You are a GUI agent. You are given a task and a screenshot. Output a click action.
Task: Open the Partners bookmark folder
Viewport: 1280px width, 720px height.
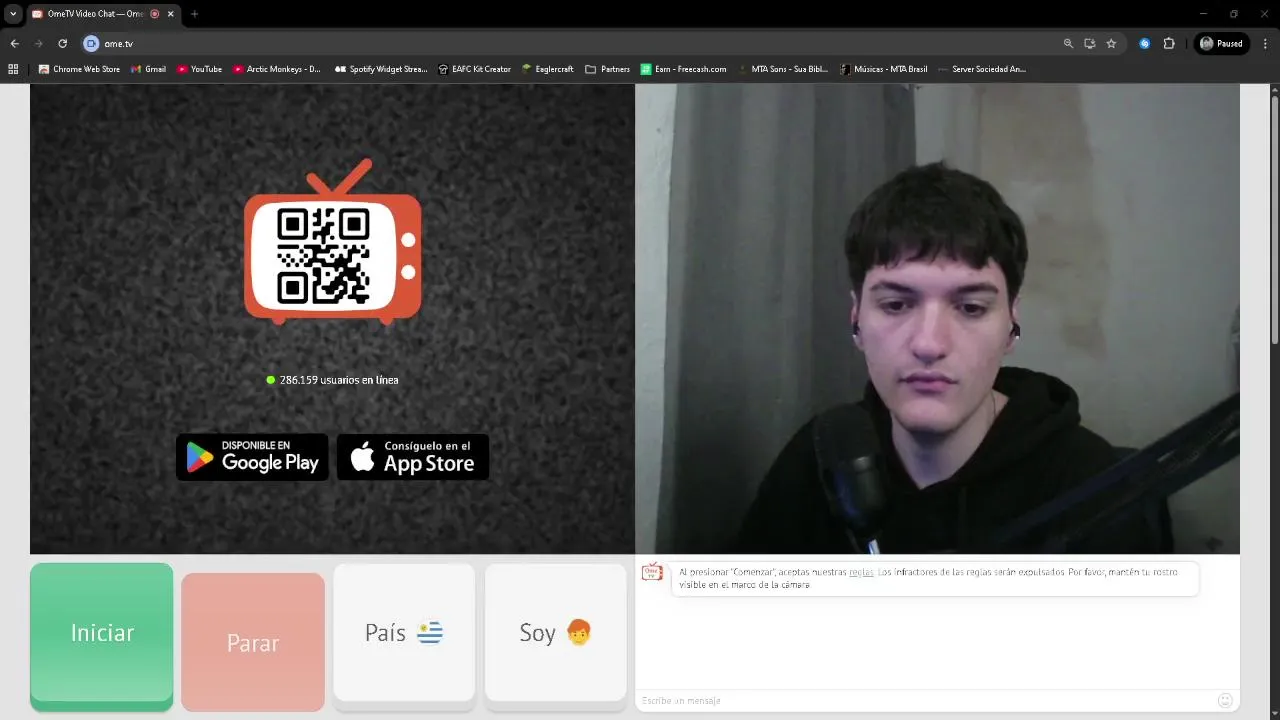coord(607,69)
